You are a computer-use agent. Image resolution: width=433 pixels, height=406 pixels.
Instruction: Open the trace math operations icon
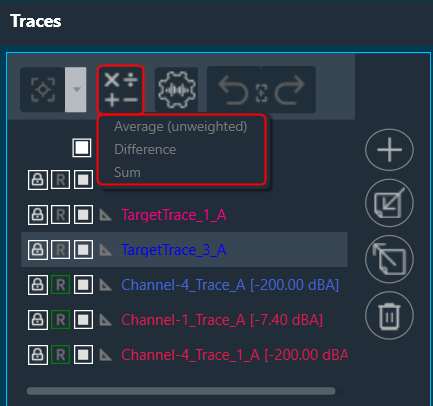[120, 90]
